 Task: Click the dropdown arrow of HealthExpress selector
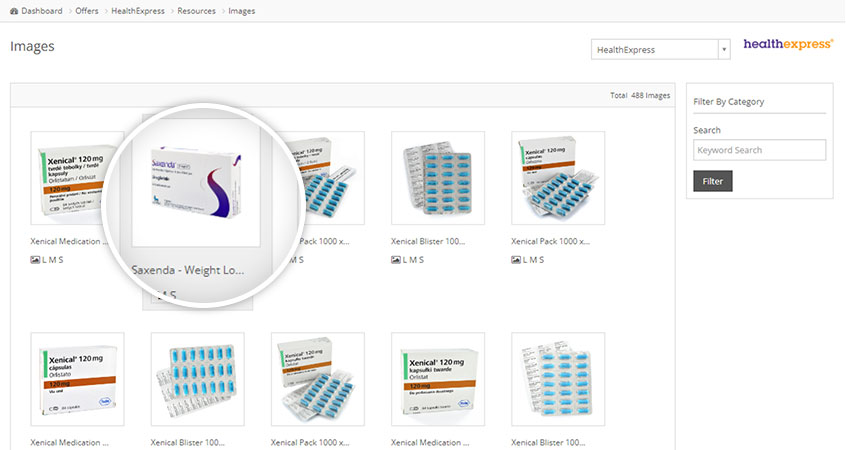724,50
